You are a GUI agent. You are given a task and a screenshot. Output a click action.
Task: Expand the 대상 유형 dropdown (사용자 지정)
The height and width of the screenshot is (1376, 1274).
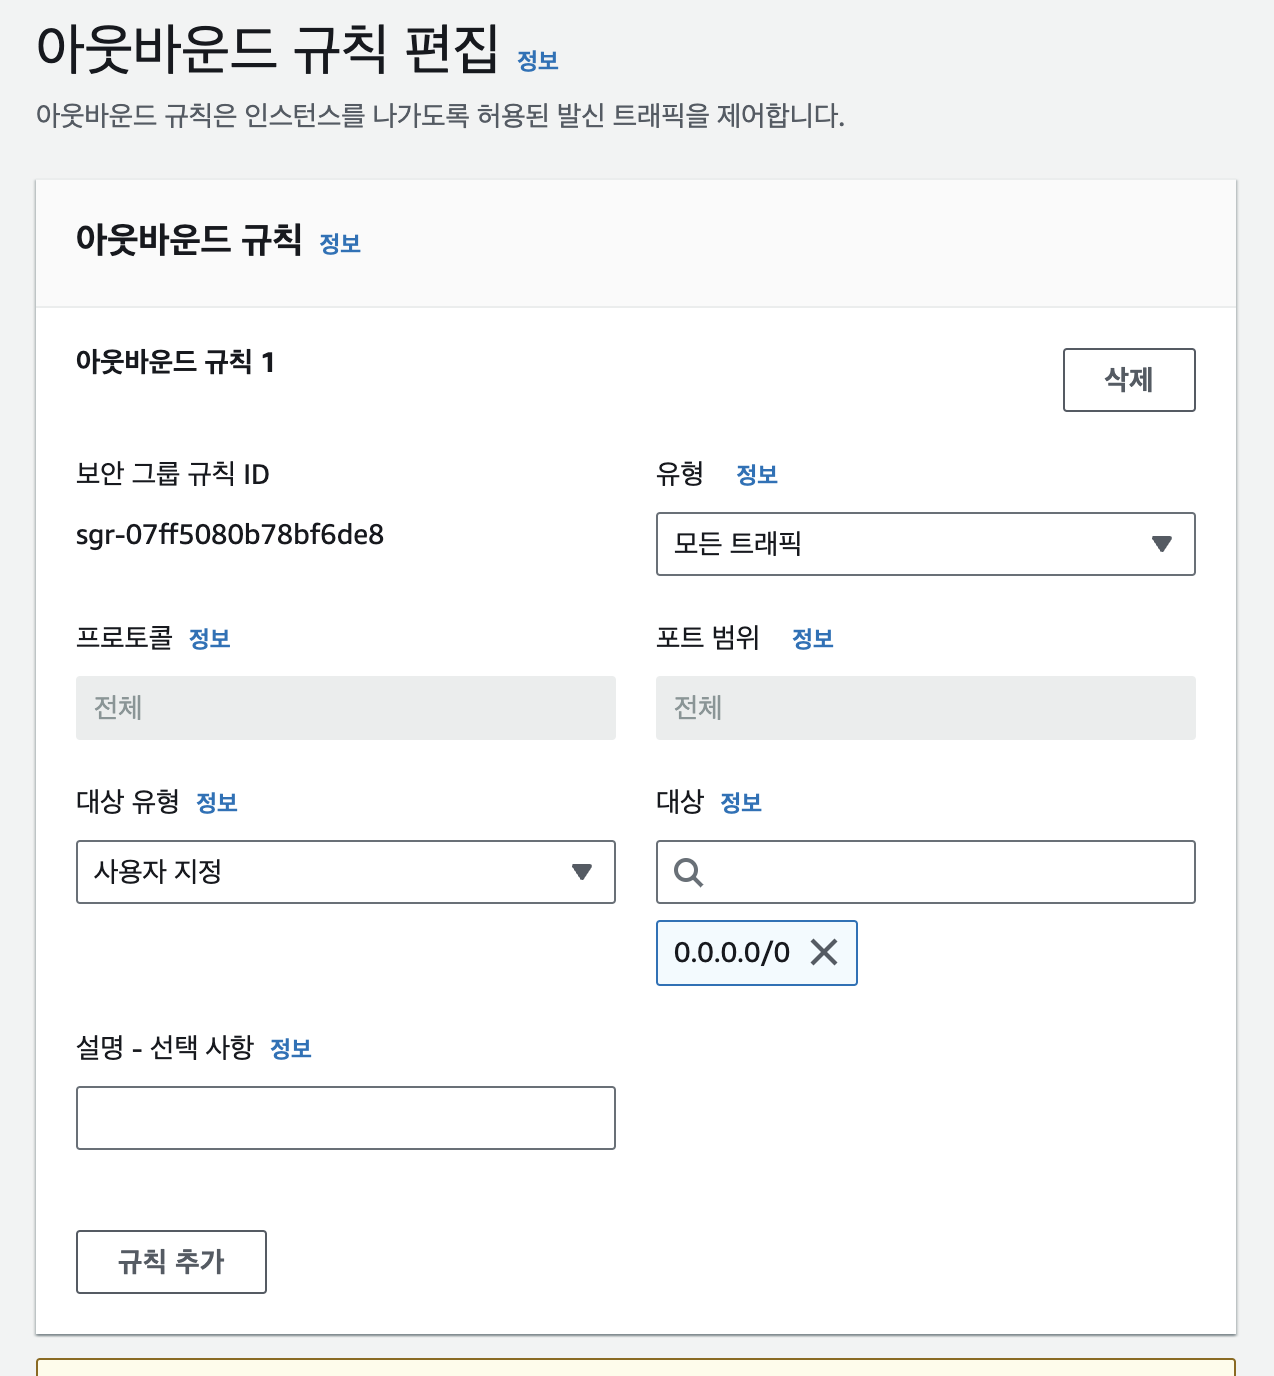[345, 872]
